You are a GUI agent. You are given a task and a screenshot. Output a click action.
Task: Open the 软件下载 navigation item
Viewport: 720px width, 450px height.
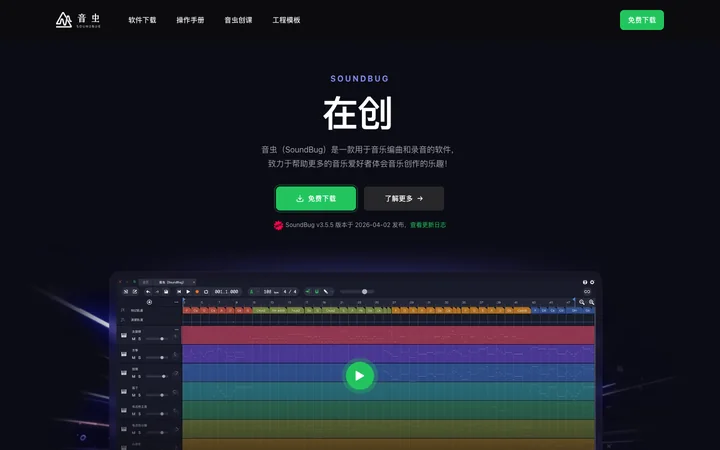click(x=142, y=20)
